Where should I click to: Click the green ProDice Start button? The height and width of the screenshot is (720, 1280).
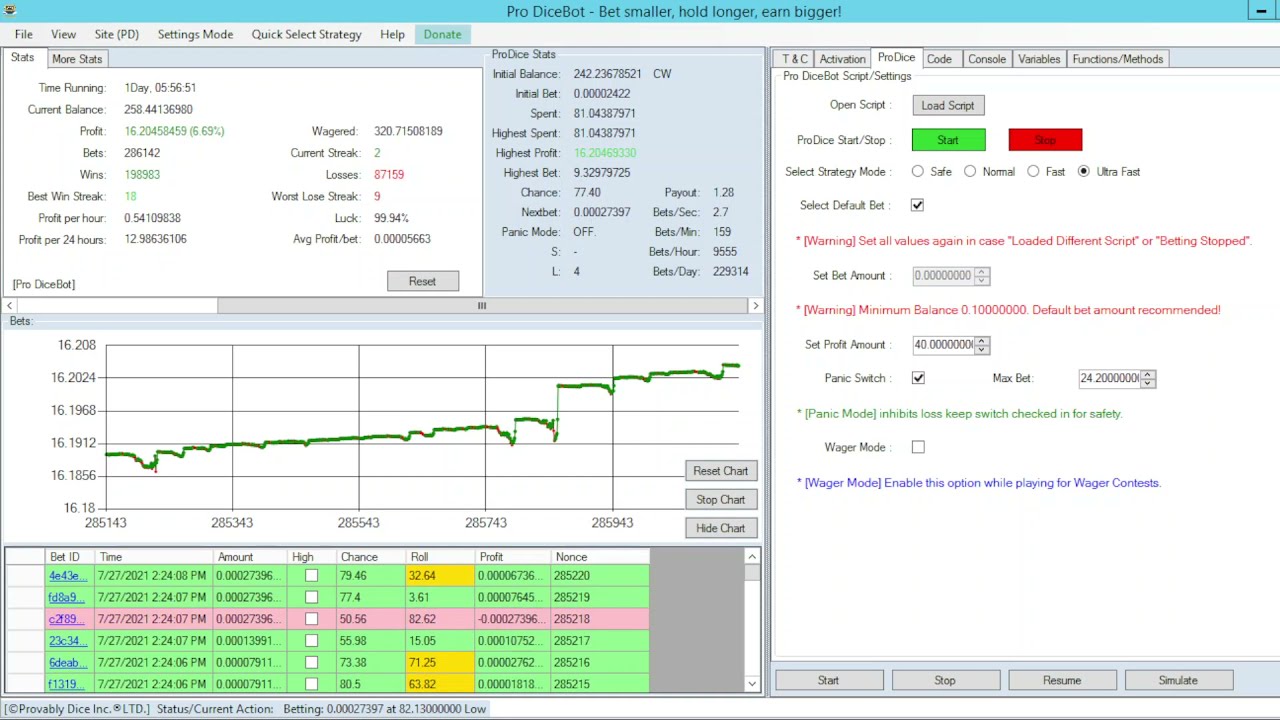(x=948, y=140)
